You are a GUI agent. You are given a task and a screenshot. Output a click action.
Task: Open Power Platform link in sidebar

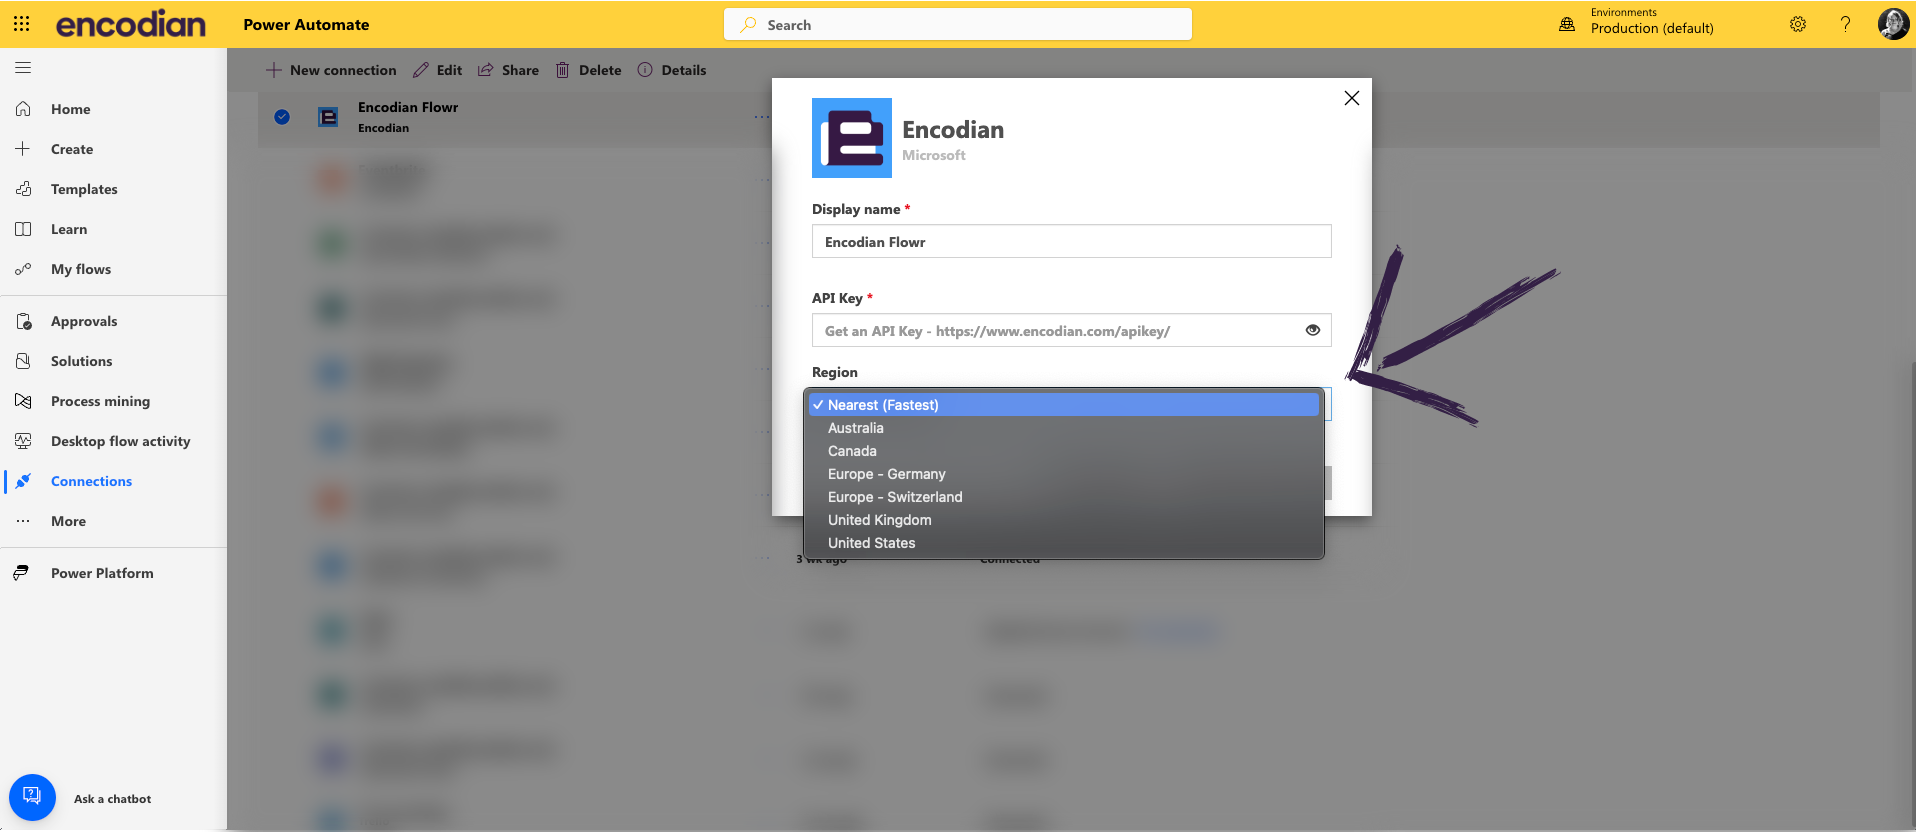click(x=102, y=573)
